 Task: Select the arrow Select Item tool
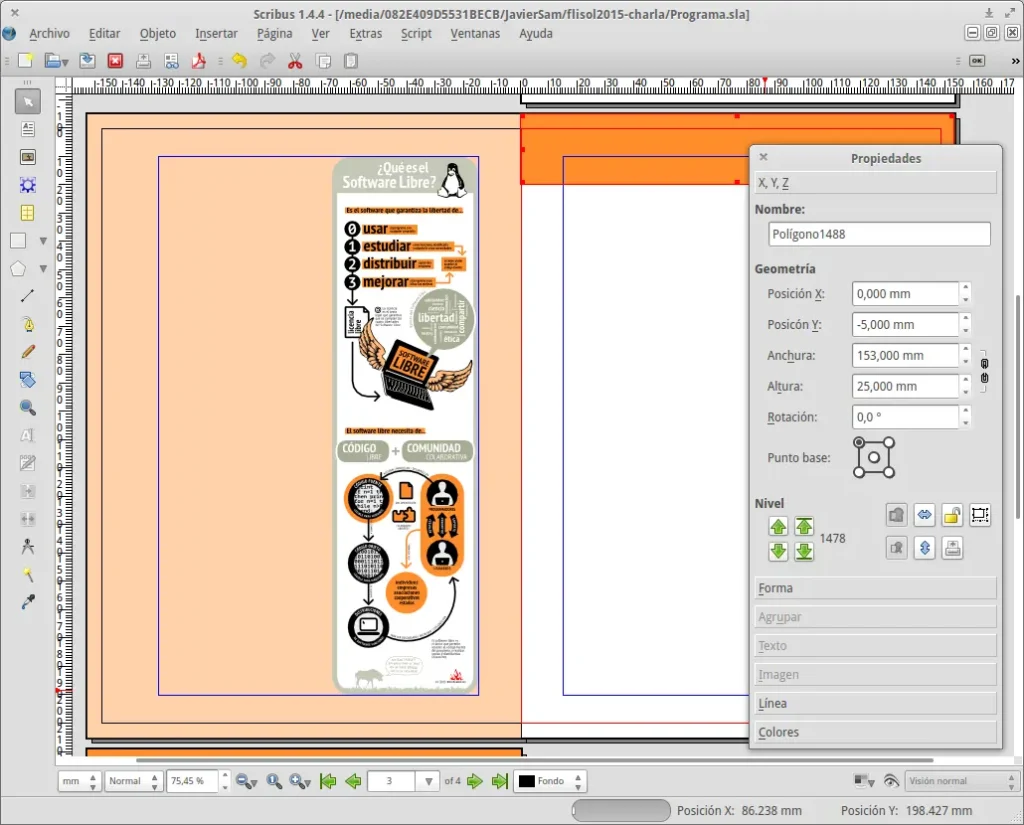pyautogui.click(x=27, y=101)
